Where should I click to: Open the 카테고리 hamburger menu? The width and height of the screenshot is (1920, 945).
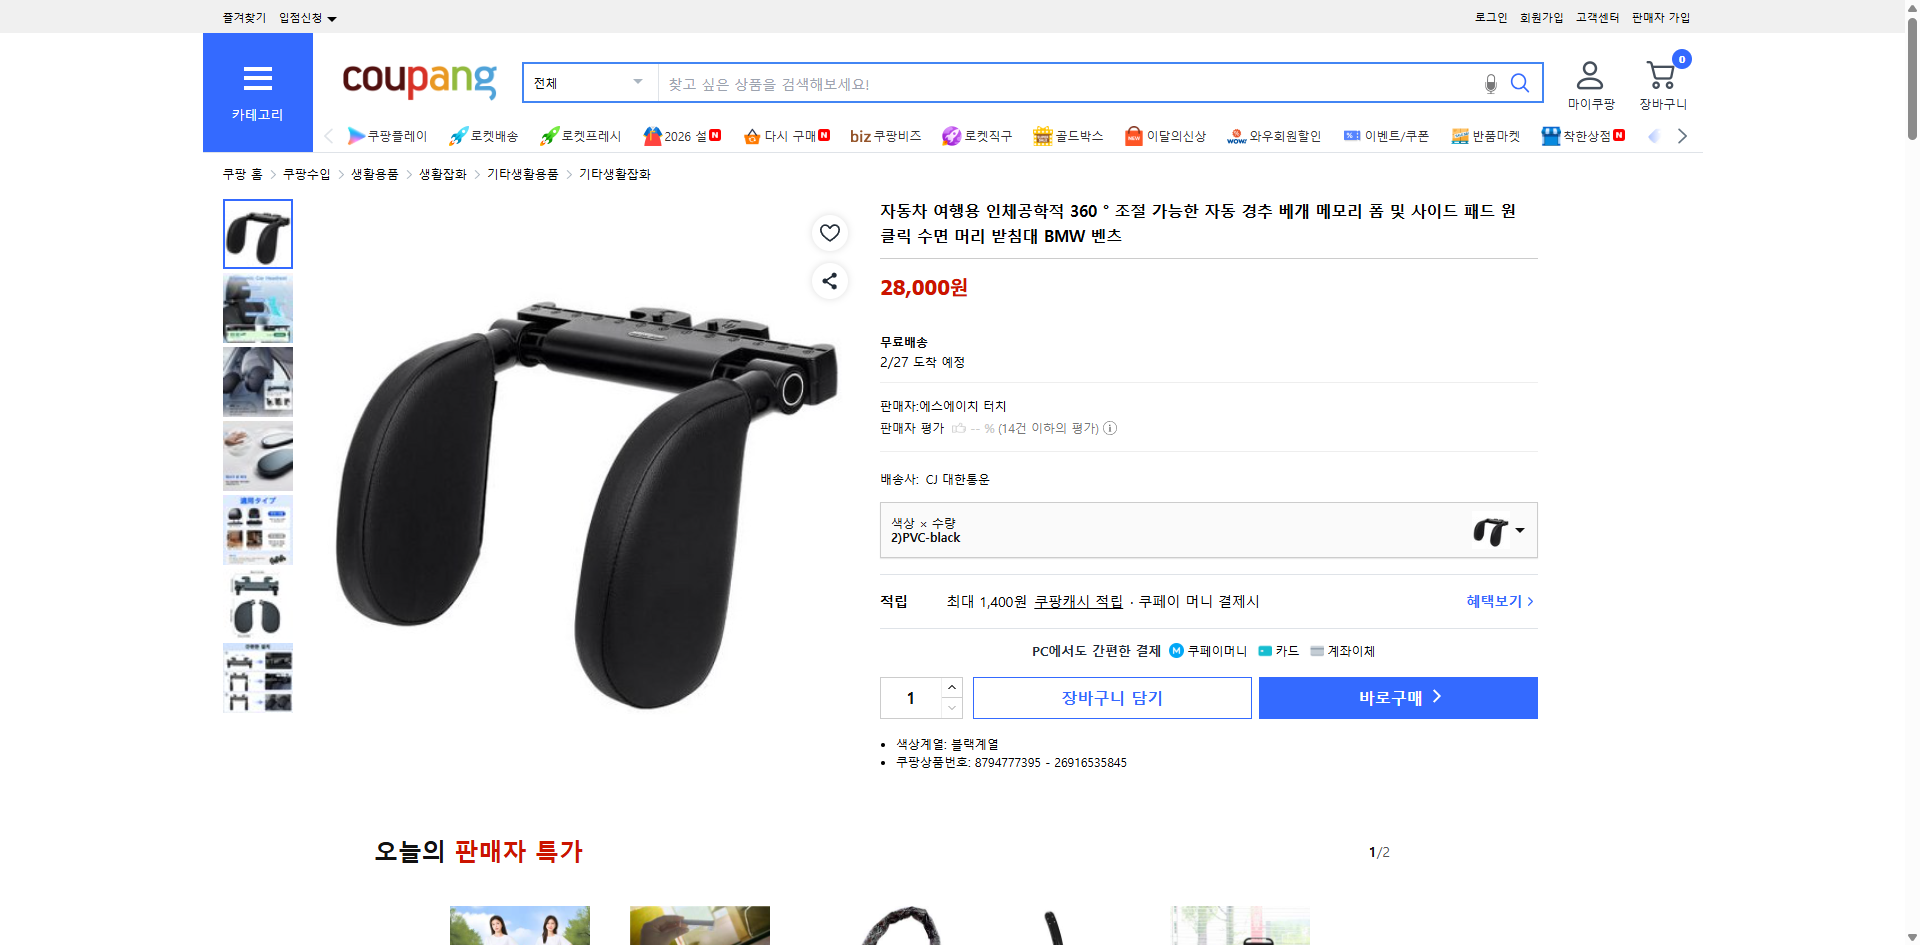(x=257, y=79)
